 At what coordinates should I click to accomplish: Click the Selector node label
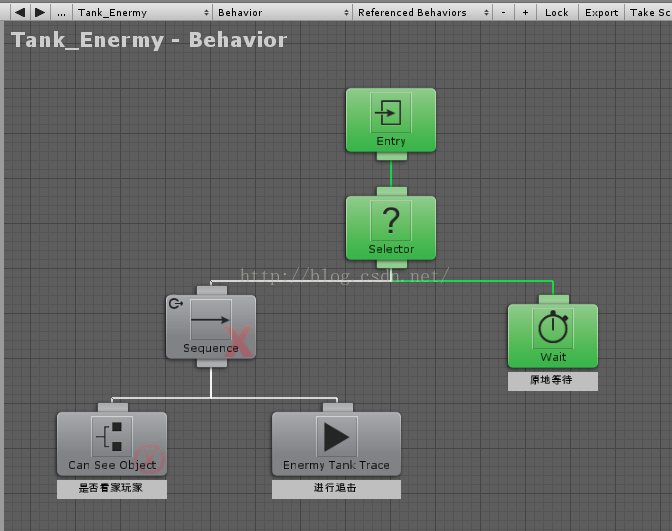point(391,249)
